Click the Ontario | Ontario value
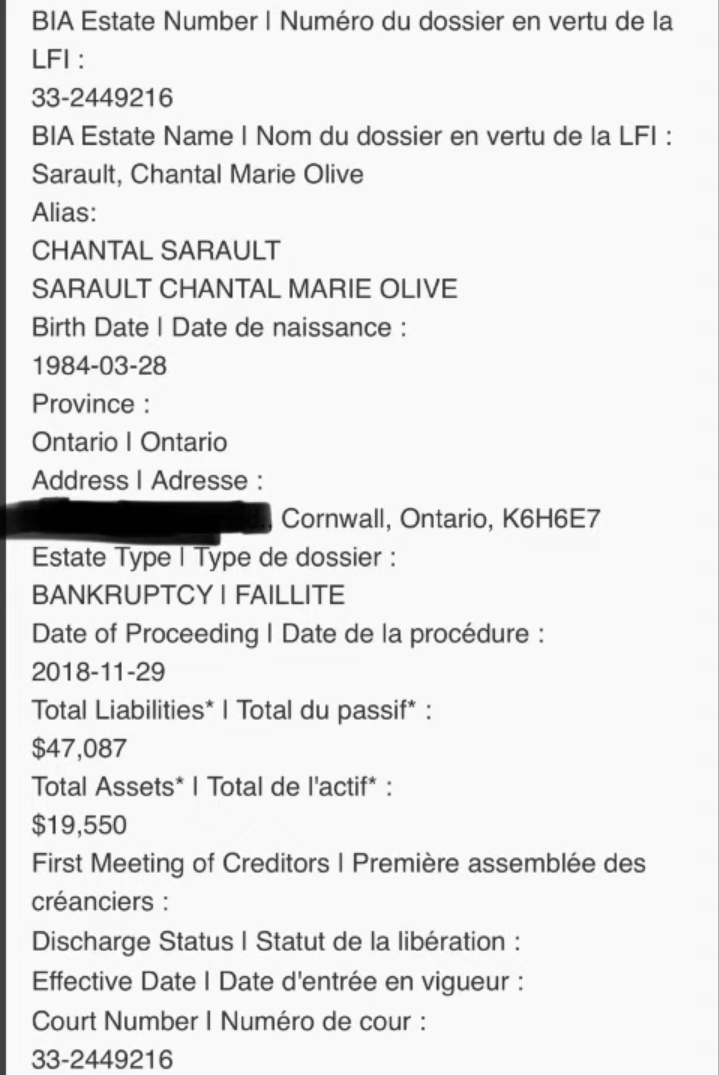Viewport: 719px width, 1075px height. 129,442
